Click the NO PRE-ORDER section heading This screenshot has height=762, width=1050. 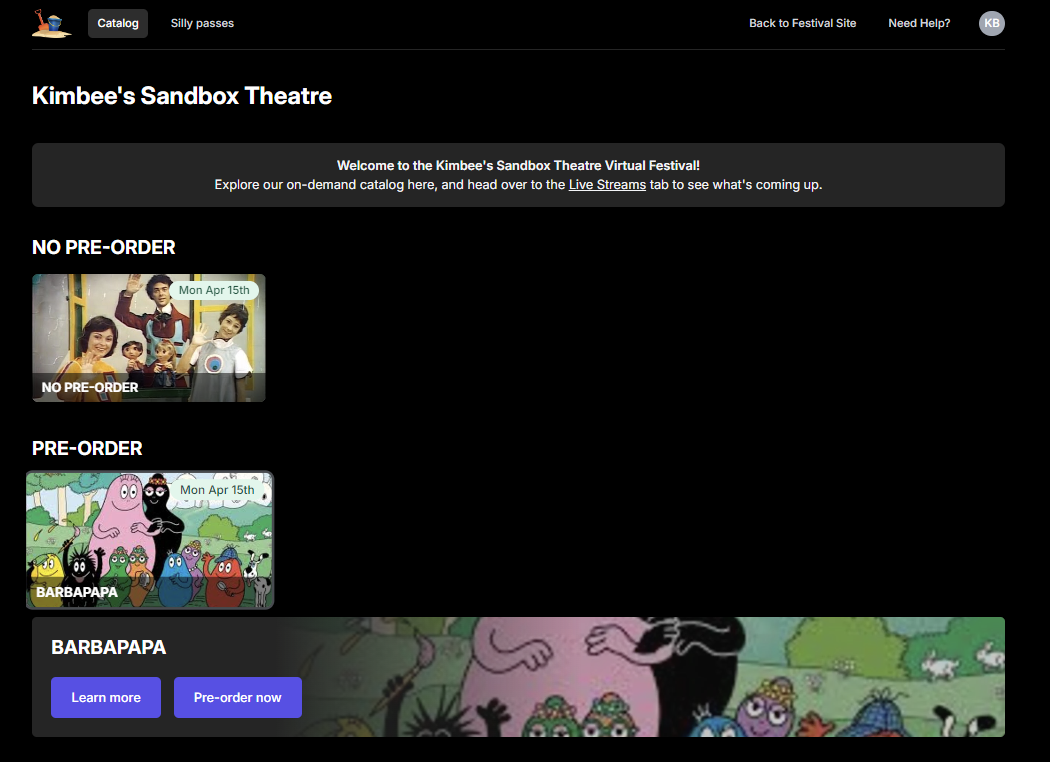tap(104, 247)
